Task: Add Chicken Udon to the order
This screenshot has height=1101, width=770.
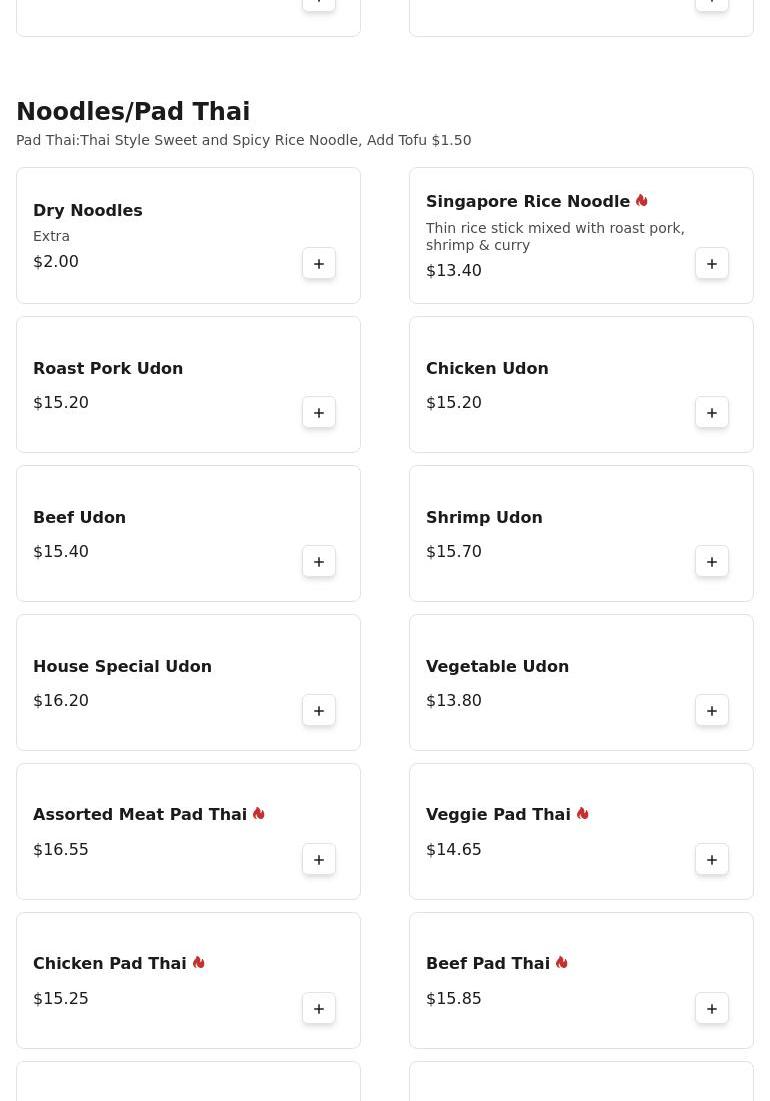Action: (x=712, y=413)
